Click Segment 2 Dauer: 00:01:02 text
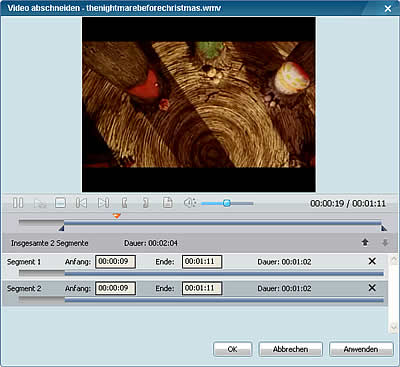 tap(284, 289)
